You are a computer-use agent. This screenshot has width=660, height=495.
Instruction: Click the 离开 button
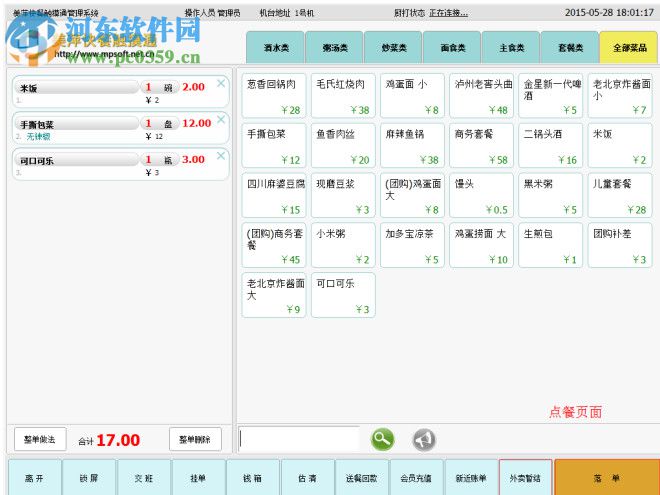(x=35, y=478)
